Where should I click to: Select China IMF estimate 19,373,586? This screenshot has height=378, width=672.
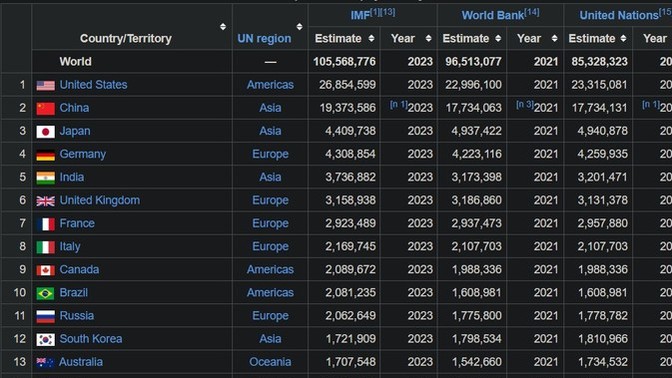click(x=348, y=108)
